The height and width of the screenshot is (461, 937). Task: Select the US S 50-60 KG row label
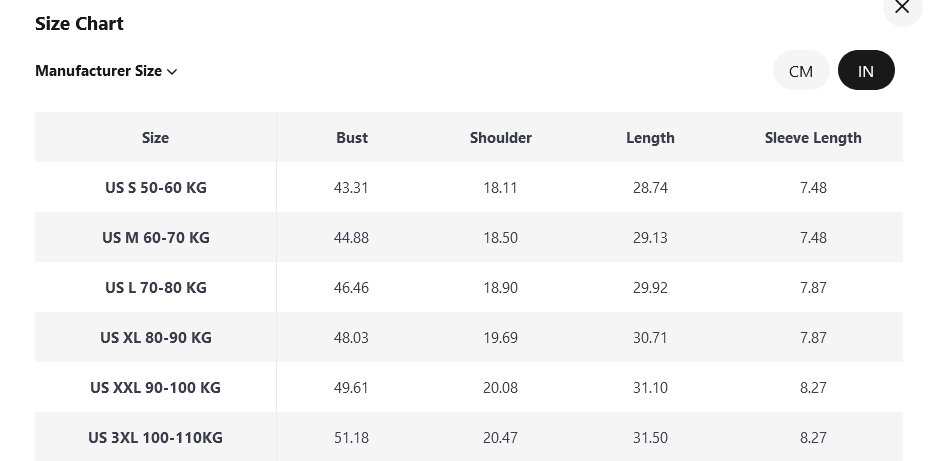click(x=155, y=187)
